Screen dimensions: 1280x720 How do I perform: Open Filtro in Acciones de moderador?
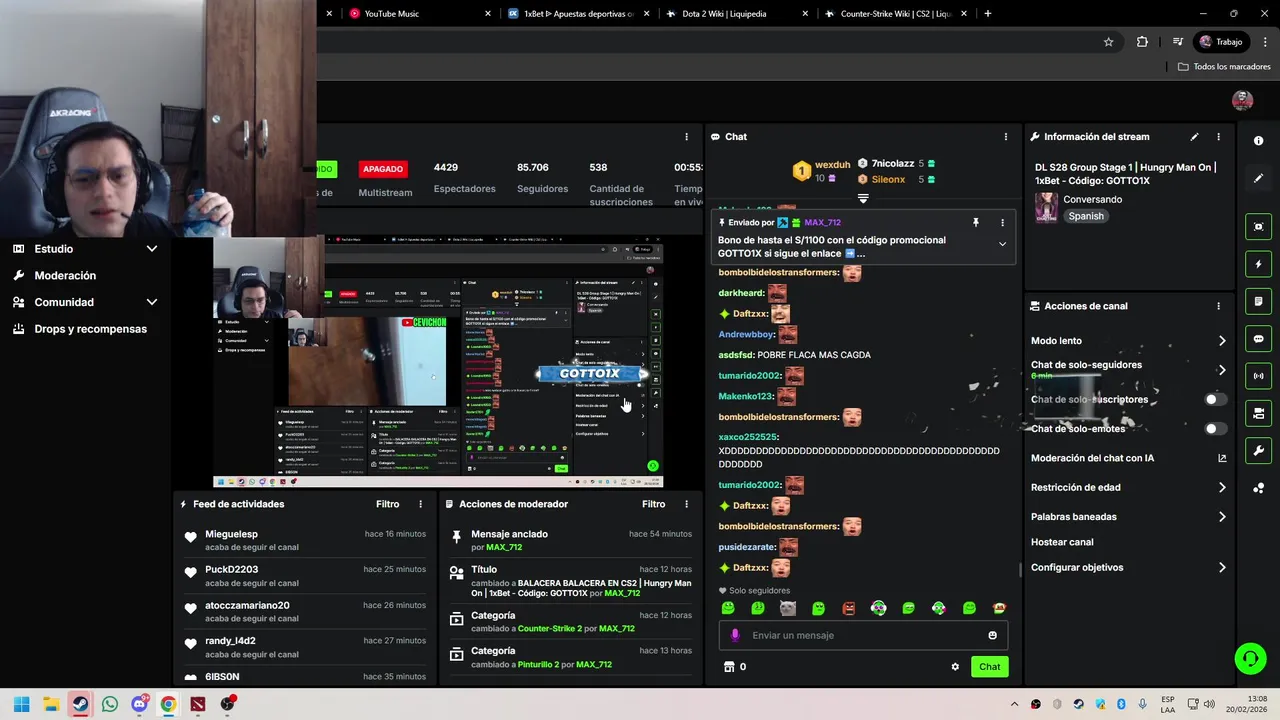[653, 504]
